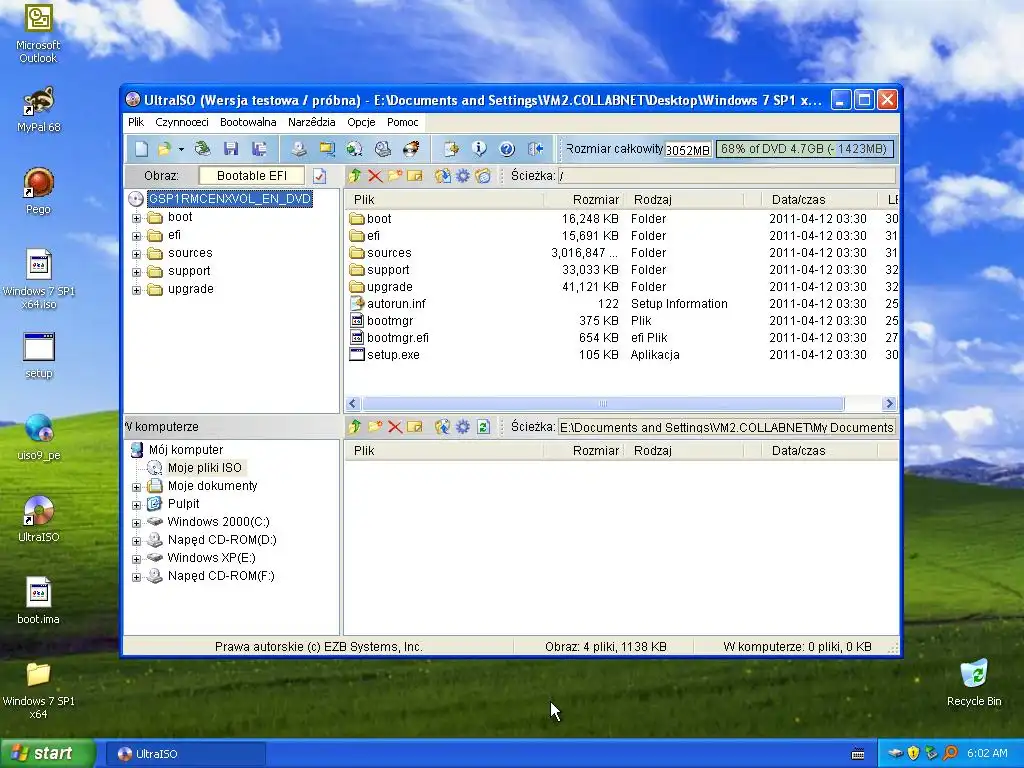Click Refresh icon in local toolbar
Image resolution: width=1024 pixels, height=768 pixels.
click(x=483, y=426)
